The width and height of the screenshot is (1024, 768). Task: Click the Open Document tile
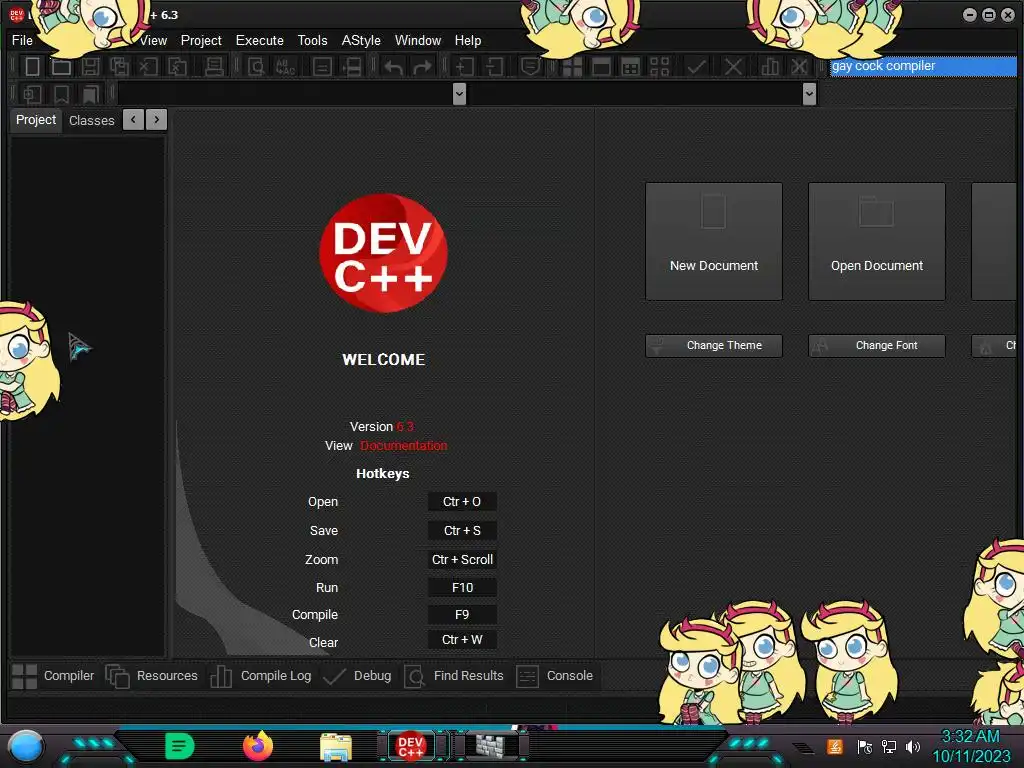click(877, 241)
